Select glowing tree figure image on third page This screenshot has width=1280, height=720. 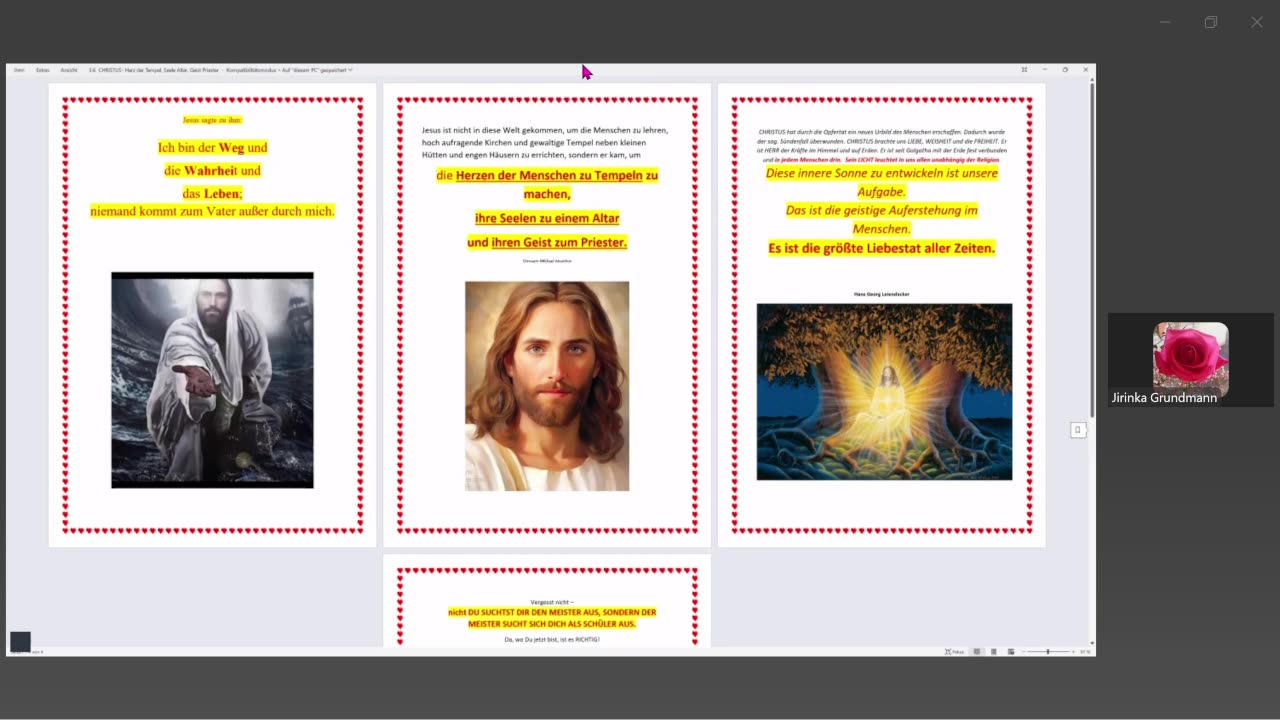(x=884, y=392)
